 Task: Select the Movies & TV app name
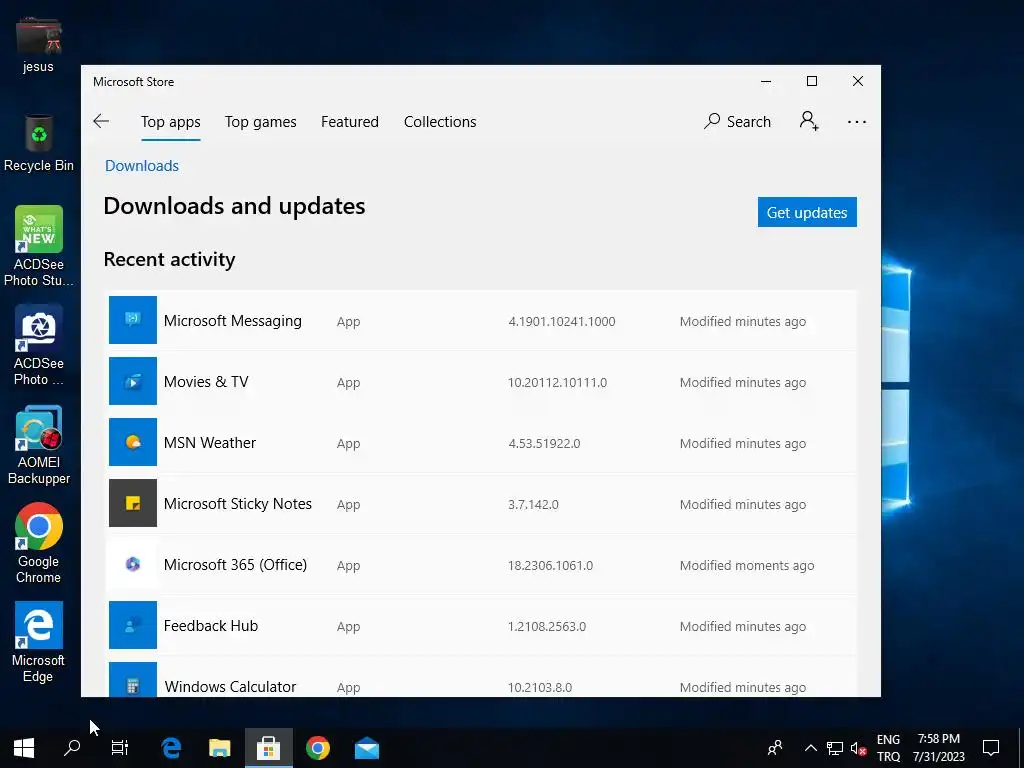pos(206,381)
